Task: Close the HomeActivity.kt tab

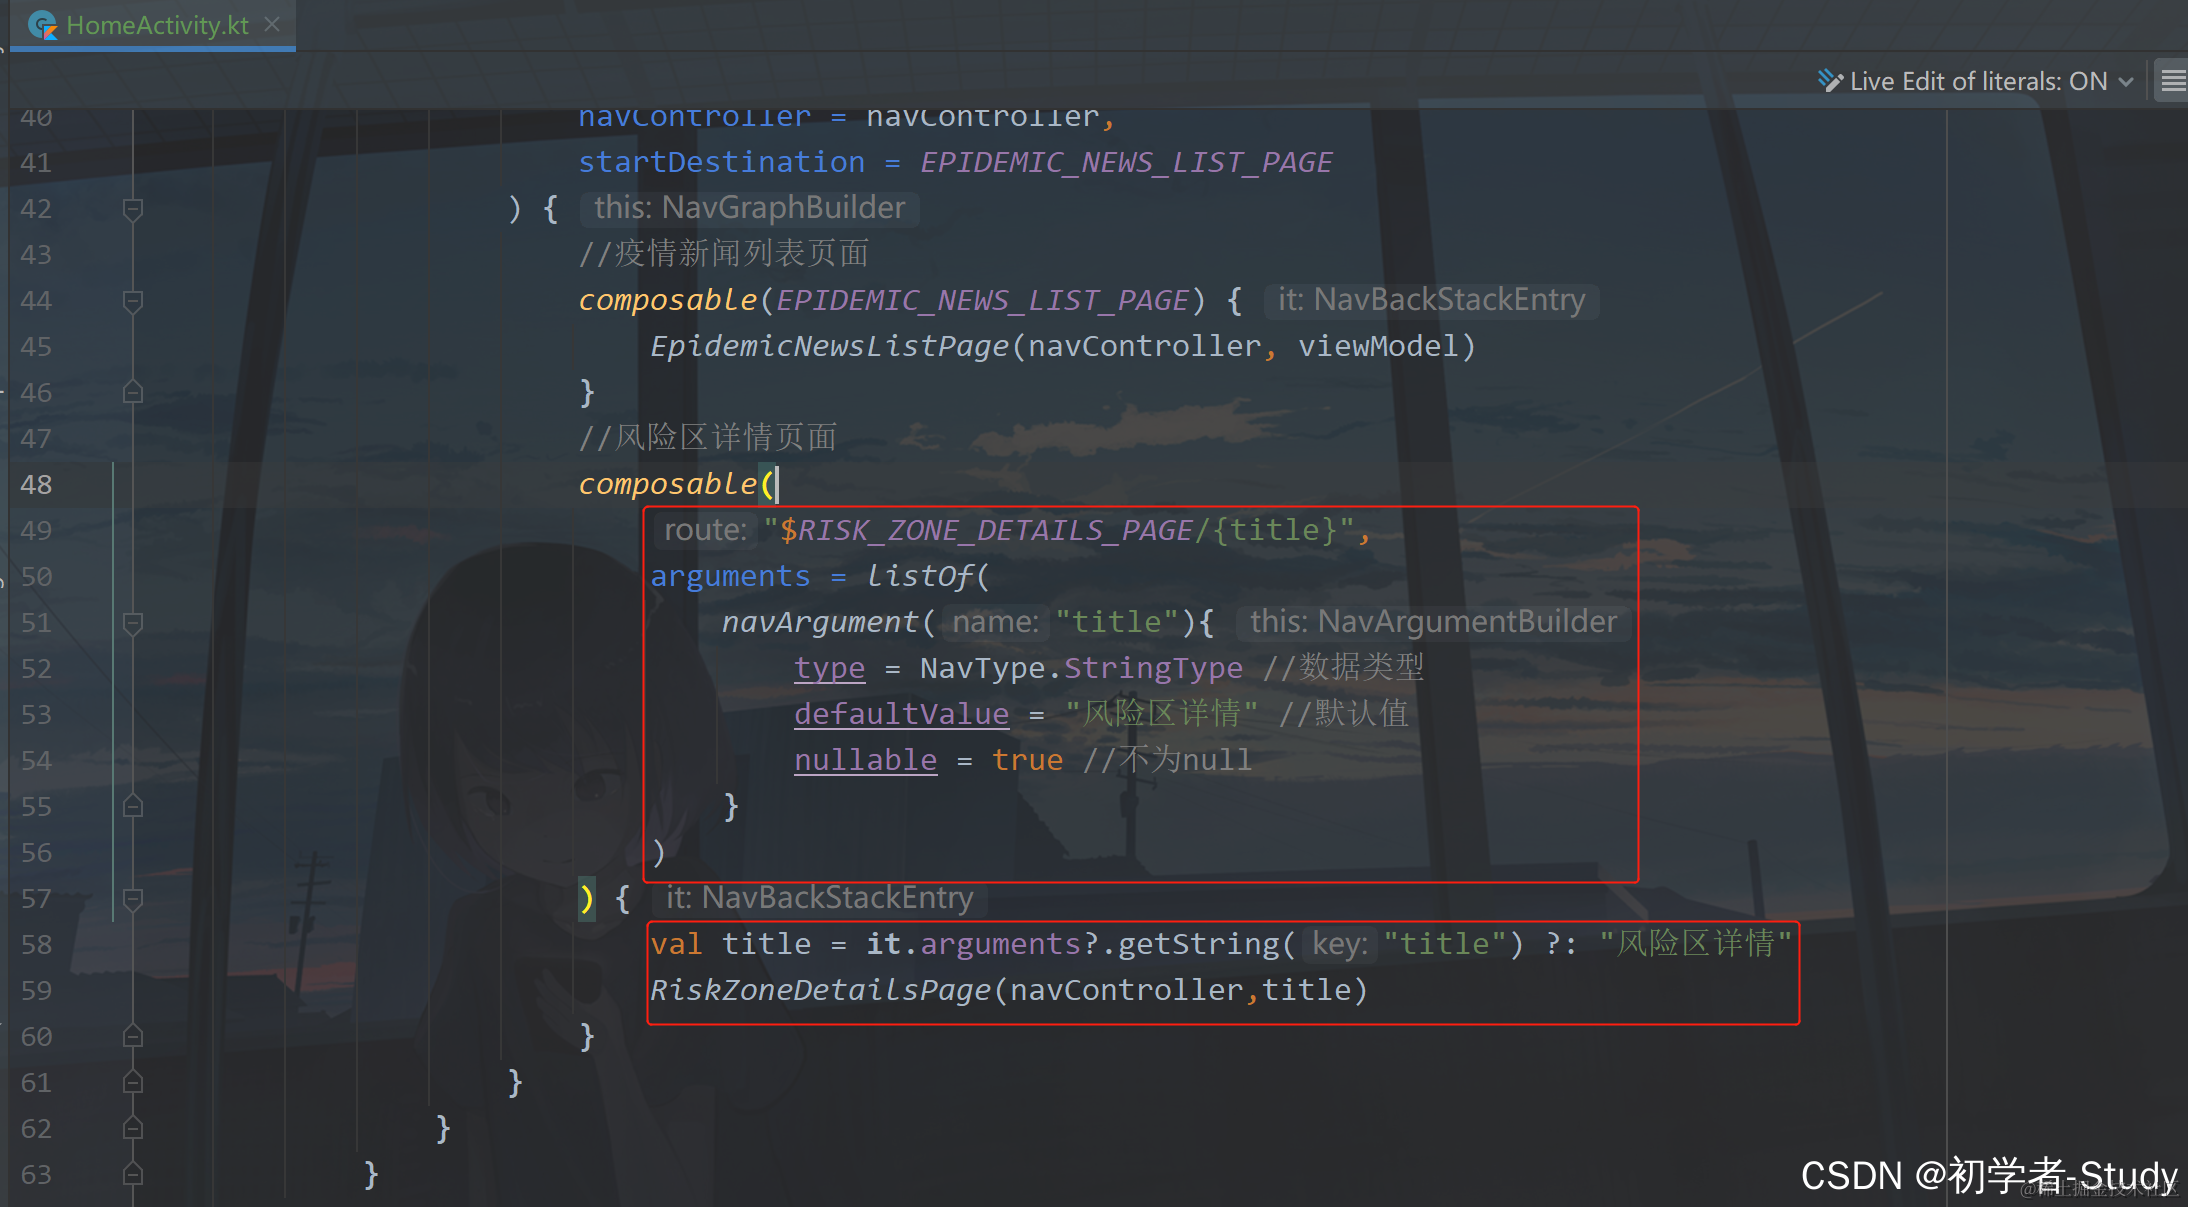Action: tap(272, 24)
